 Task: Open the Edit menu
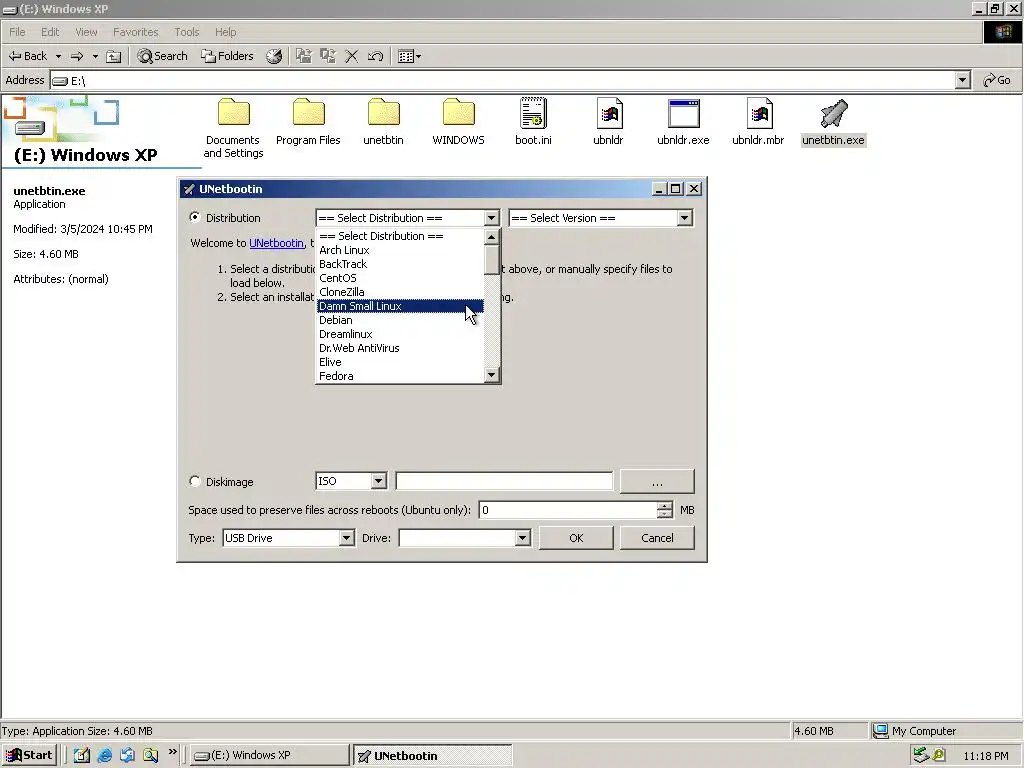tap(50, 32)
